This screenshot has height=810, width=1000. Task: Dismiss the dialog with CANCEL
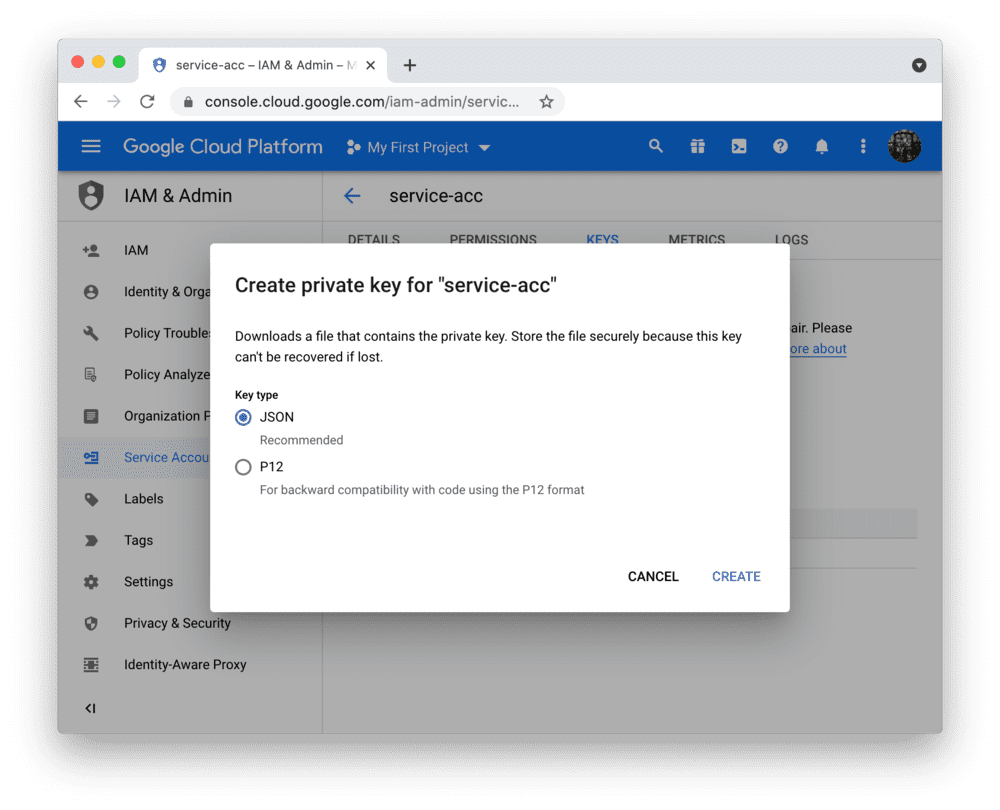[x=653, y=576]
